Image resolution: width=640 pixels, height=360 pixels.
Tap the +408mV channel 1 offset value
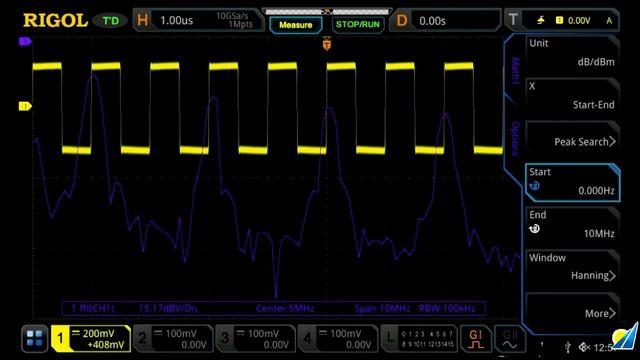click(106, 345)
